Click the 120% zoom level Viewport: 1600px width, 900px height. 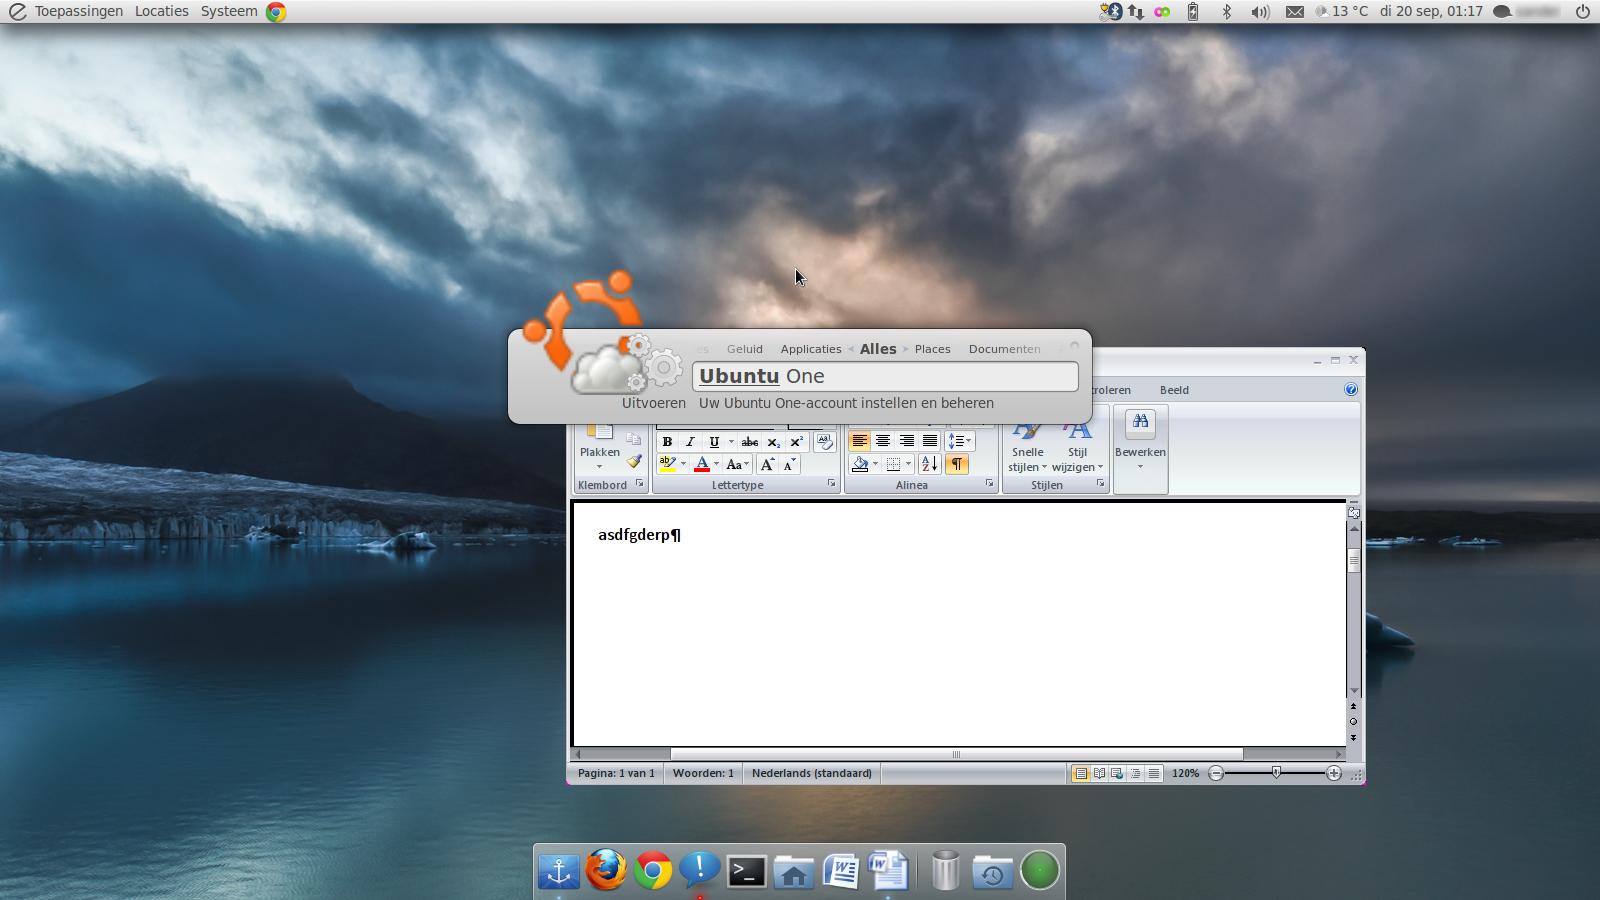[1186, 773]
